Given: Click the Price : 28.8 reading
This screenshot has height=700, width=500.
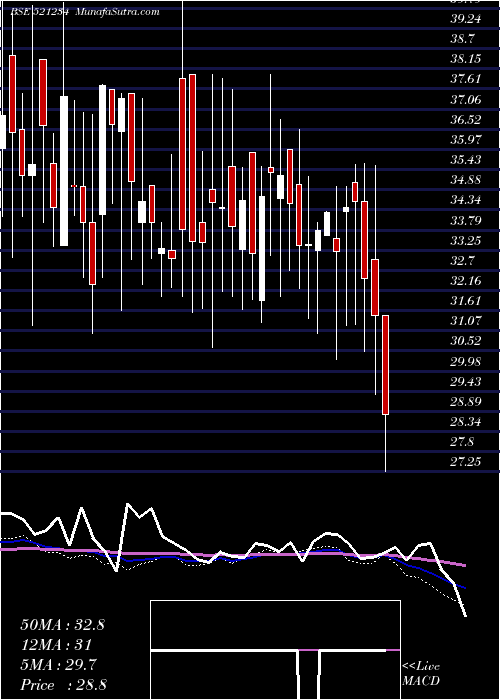Looking at the screenshot, I should coord(63,685).
